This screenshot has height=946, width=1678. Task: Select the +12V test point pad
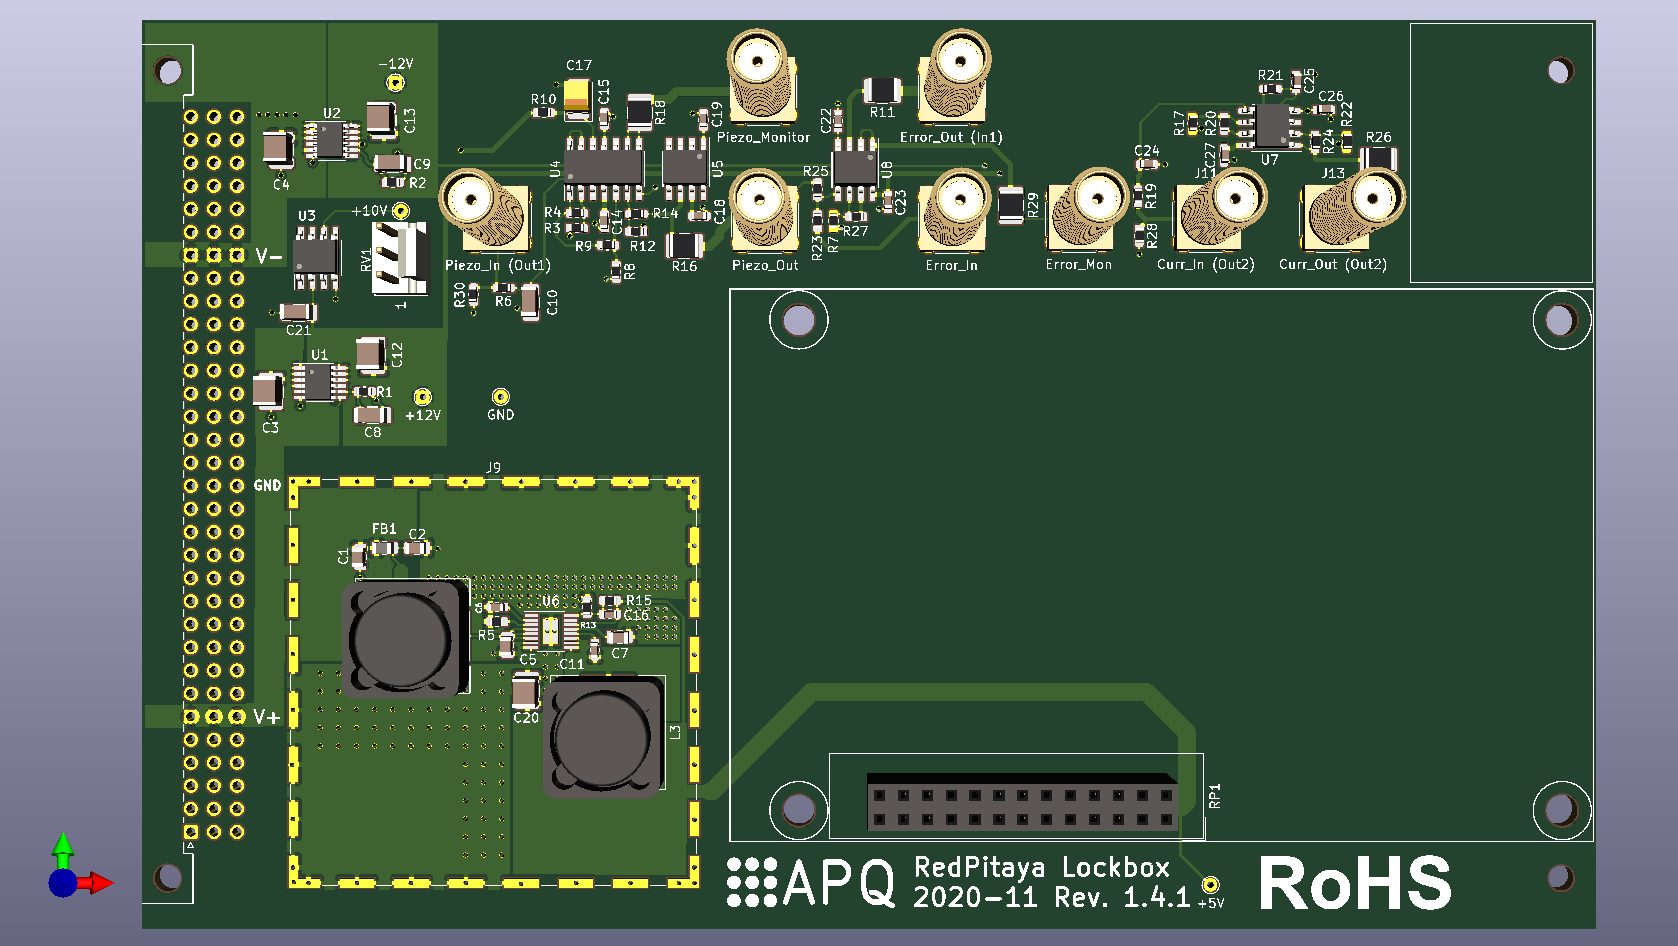(x=423, y=397)
